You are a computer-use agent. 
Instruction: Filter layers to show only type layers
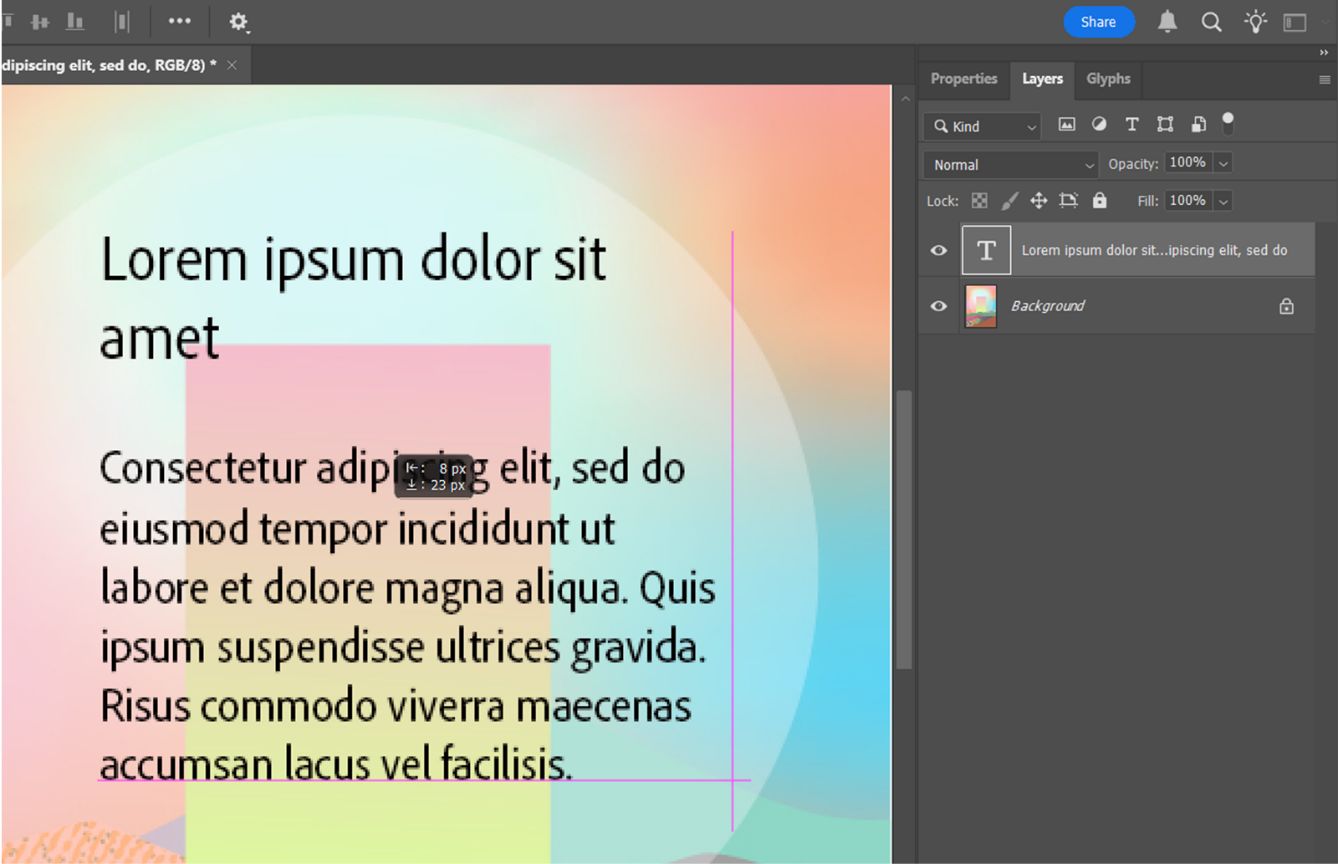(1132, 123)
